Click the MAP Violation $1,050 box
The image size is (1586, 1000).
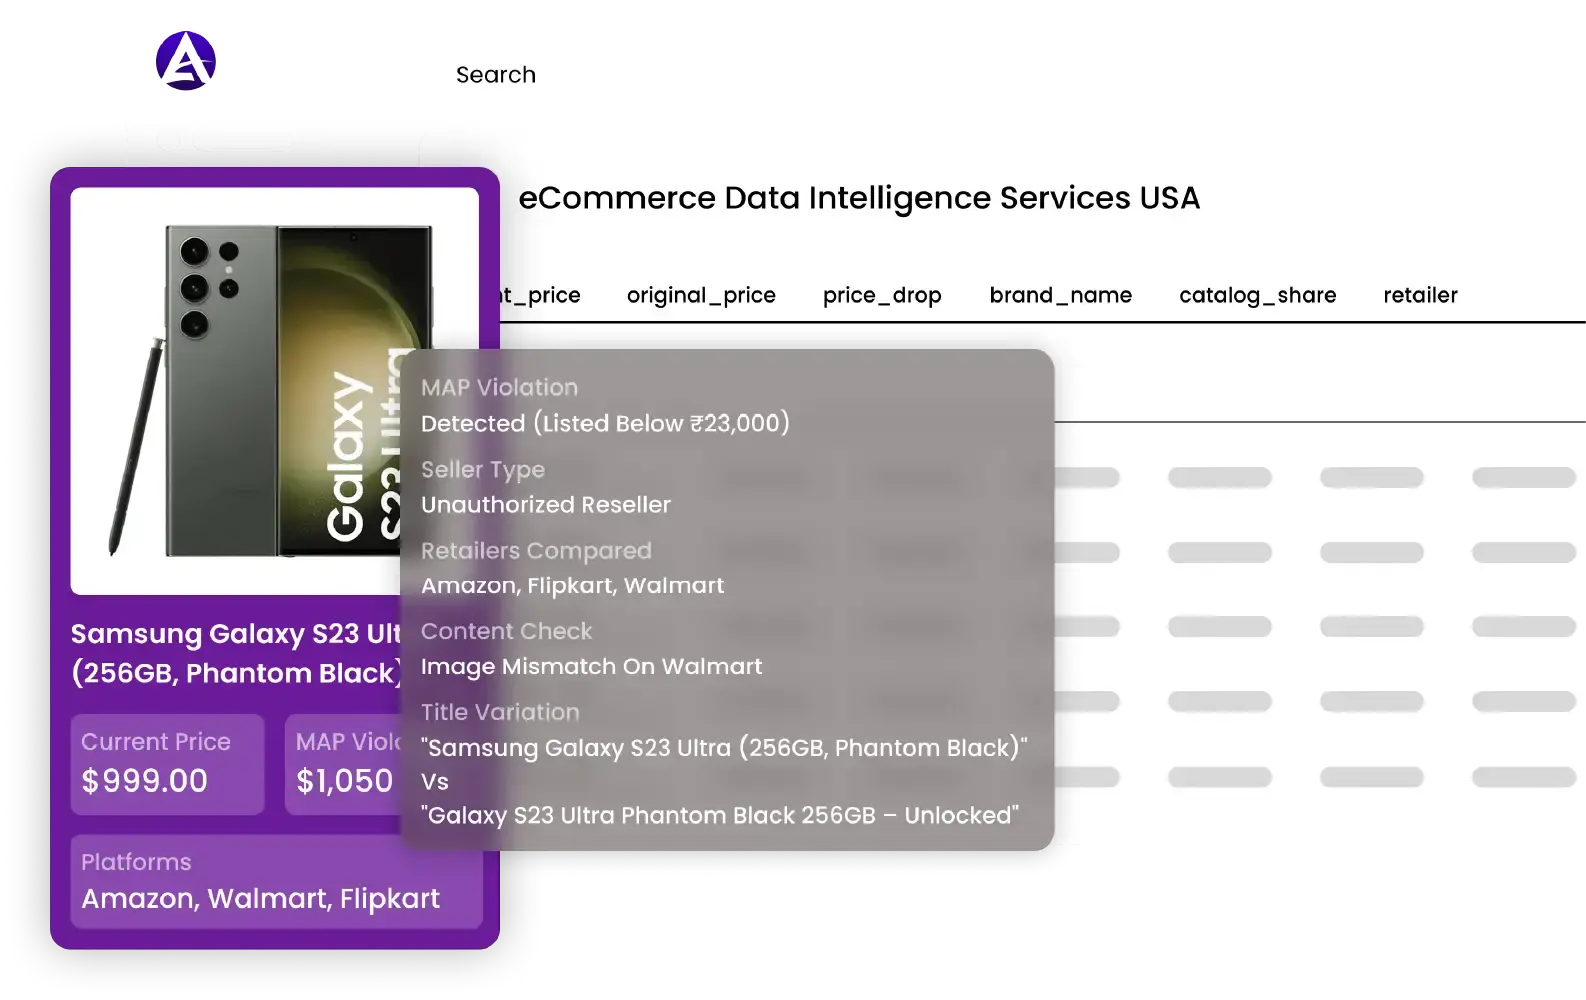point(343,763)
